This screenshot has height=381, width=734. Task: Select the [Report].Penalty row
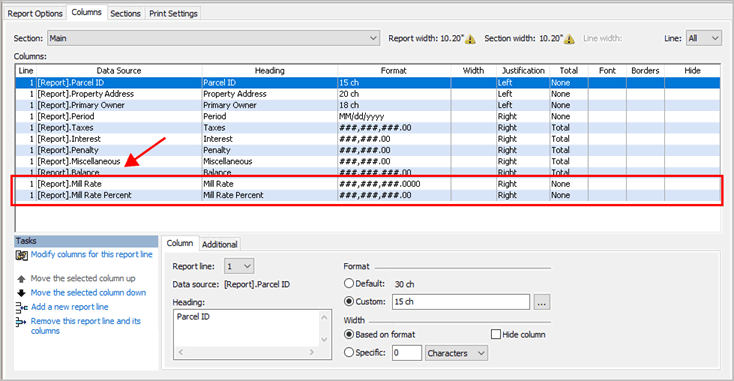(x=367, y=150)
